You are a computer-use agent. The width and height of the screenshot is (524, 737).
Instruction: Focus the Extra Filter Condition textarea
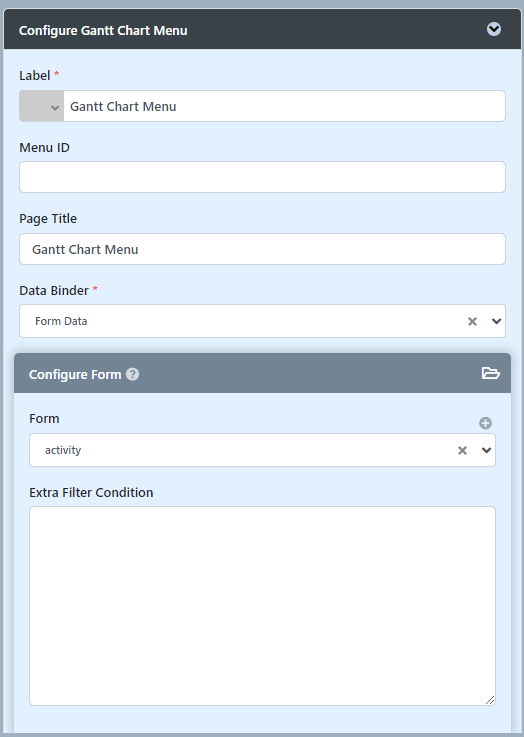click(262, 606)
